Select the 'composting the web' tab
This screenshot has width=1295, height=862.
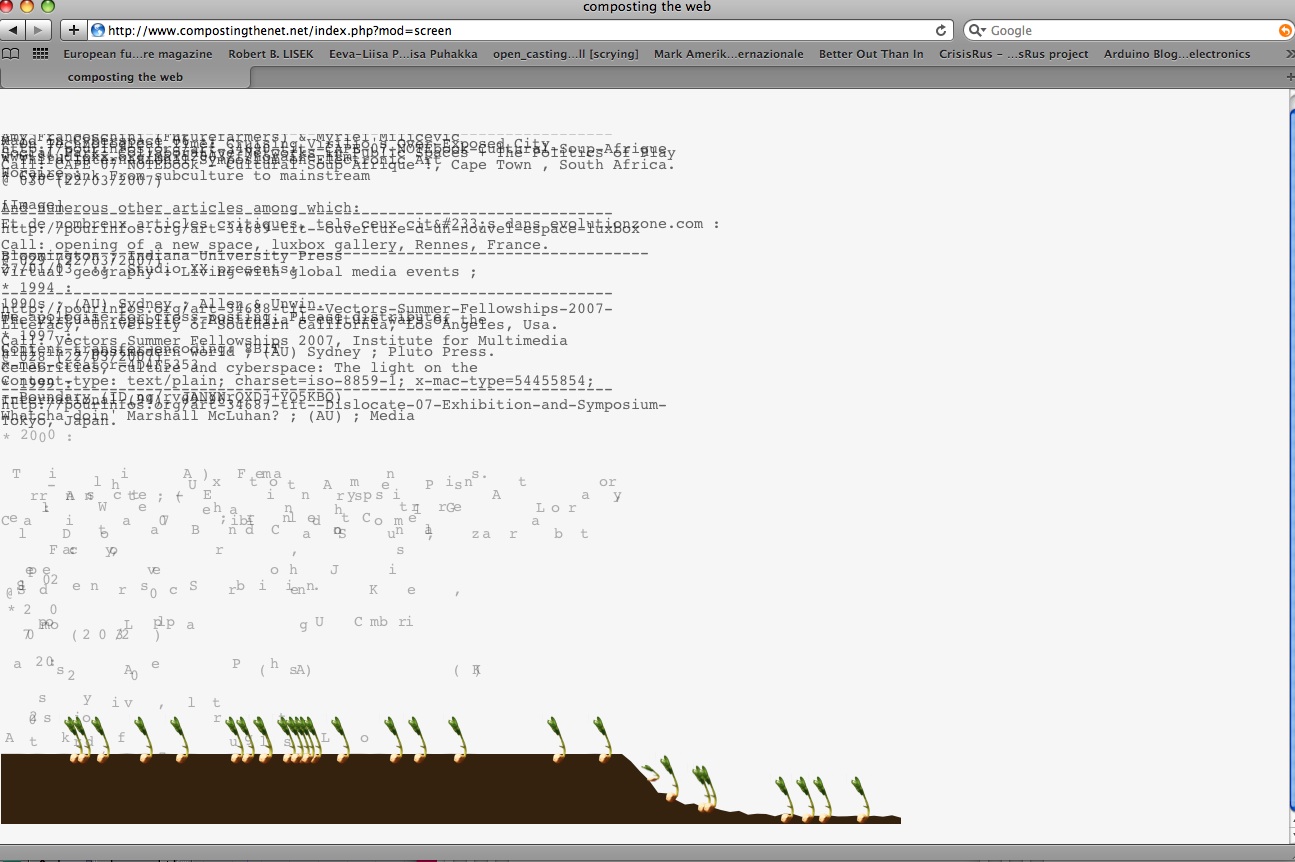[x=125, y=77]
